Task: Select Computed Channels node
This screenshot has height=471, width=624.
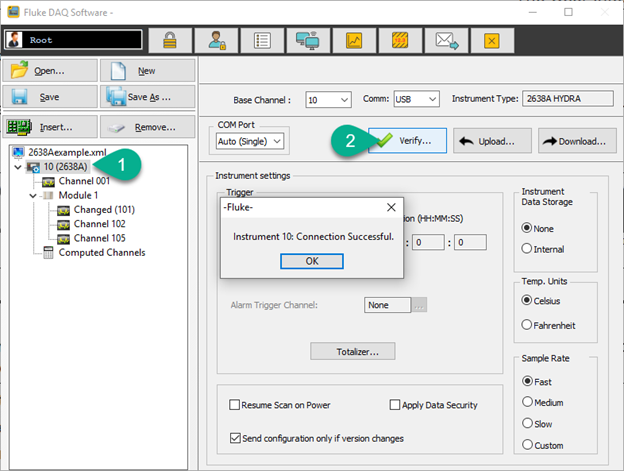Action: pyautogui.click(x=102, y=253)
